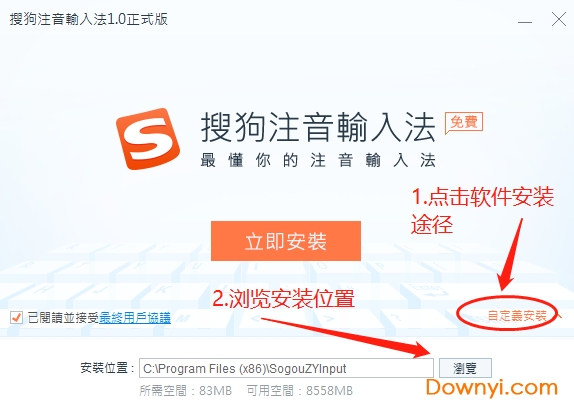This screenshot has height=411, width=574.
Task: Click the 可用空間 8558MB text
Action: pyautogui.click(x=299, y=391)
